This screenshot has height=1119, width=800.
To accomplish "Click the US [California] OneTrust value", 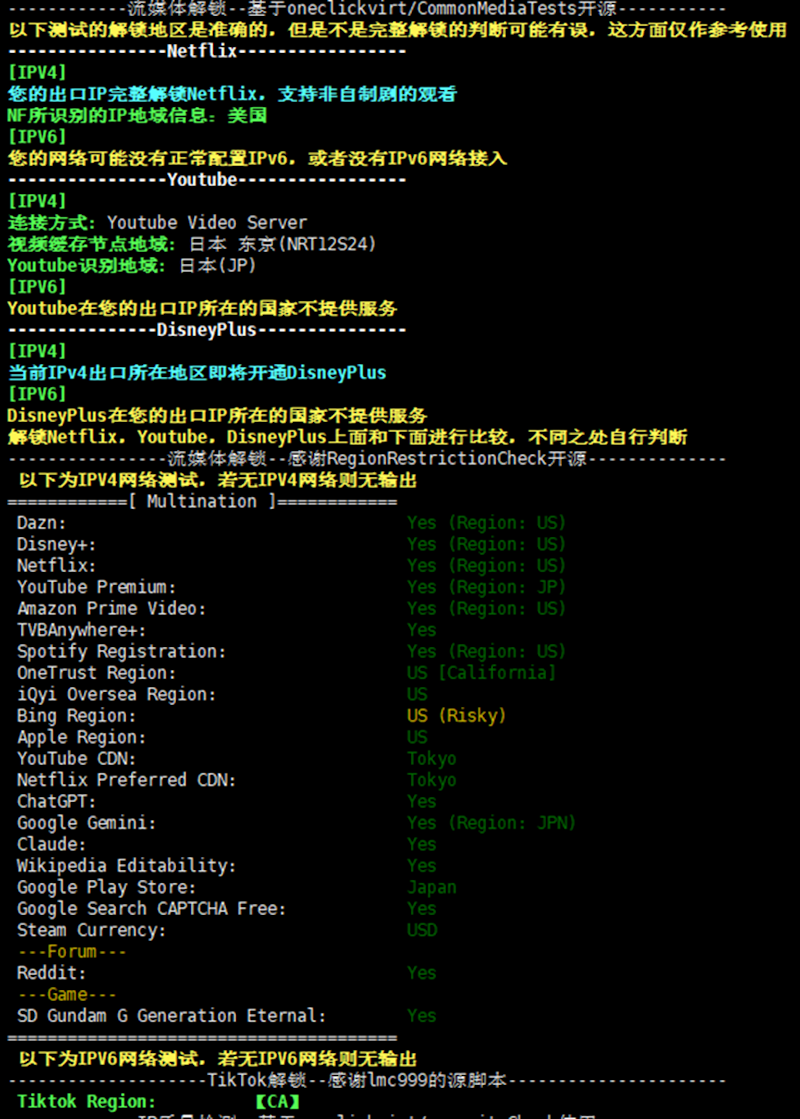I will 481,673.
